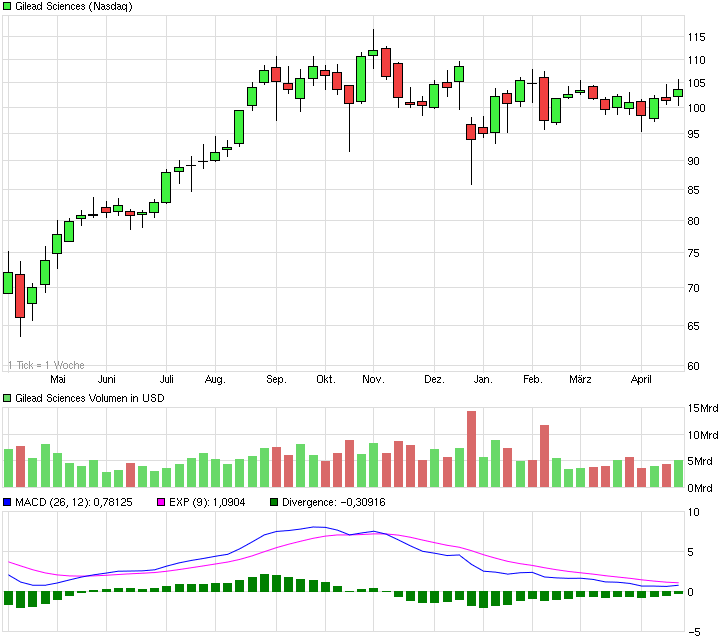The height and width of the screenshot is (640, 726).
Task: Click the 'Jan.' month label
Action: click(483, 379)
